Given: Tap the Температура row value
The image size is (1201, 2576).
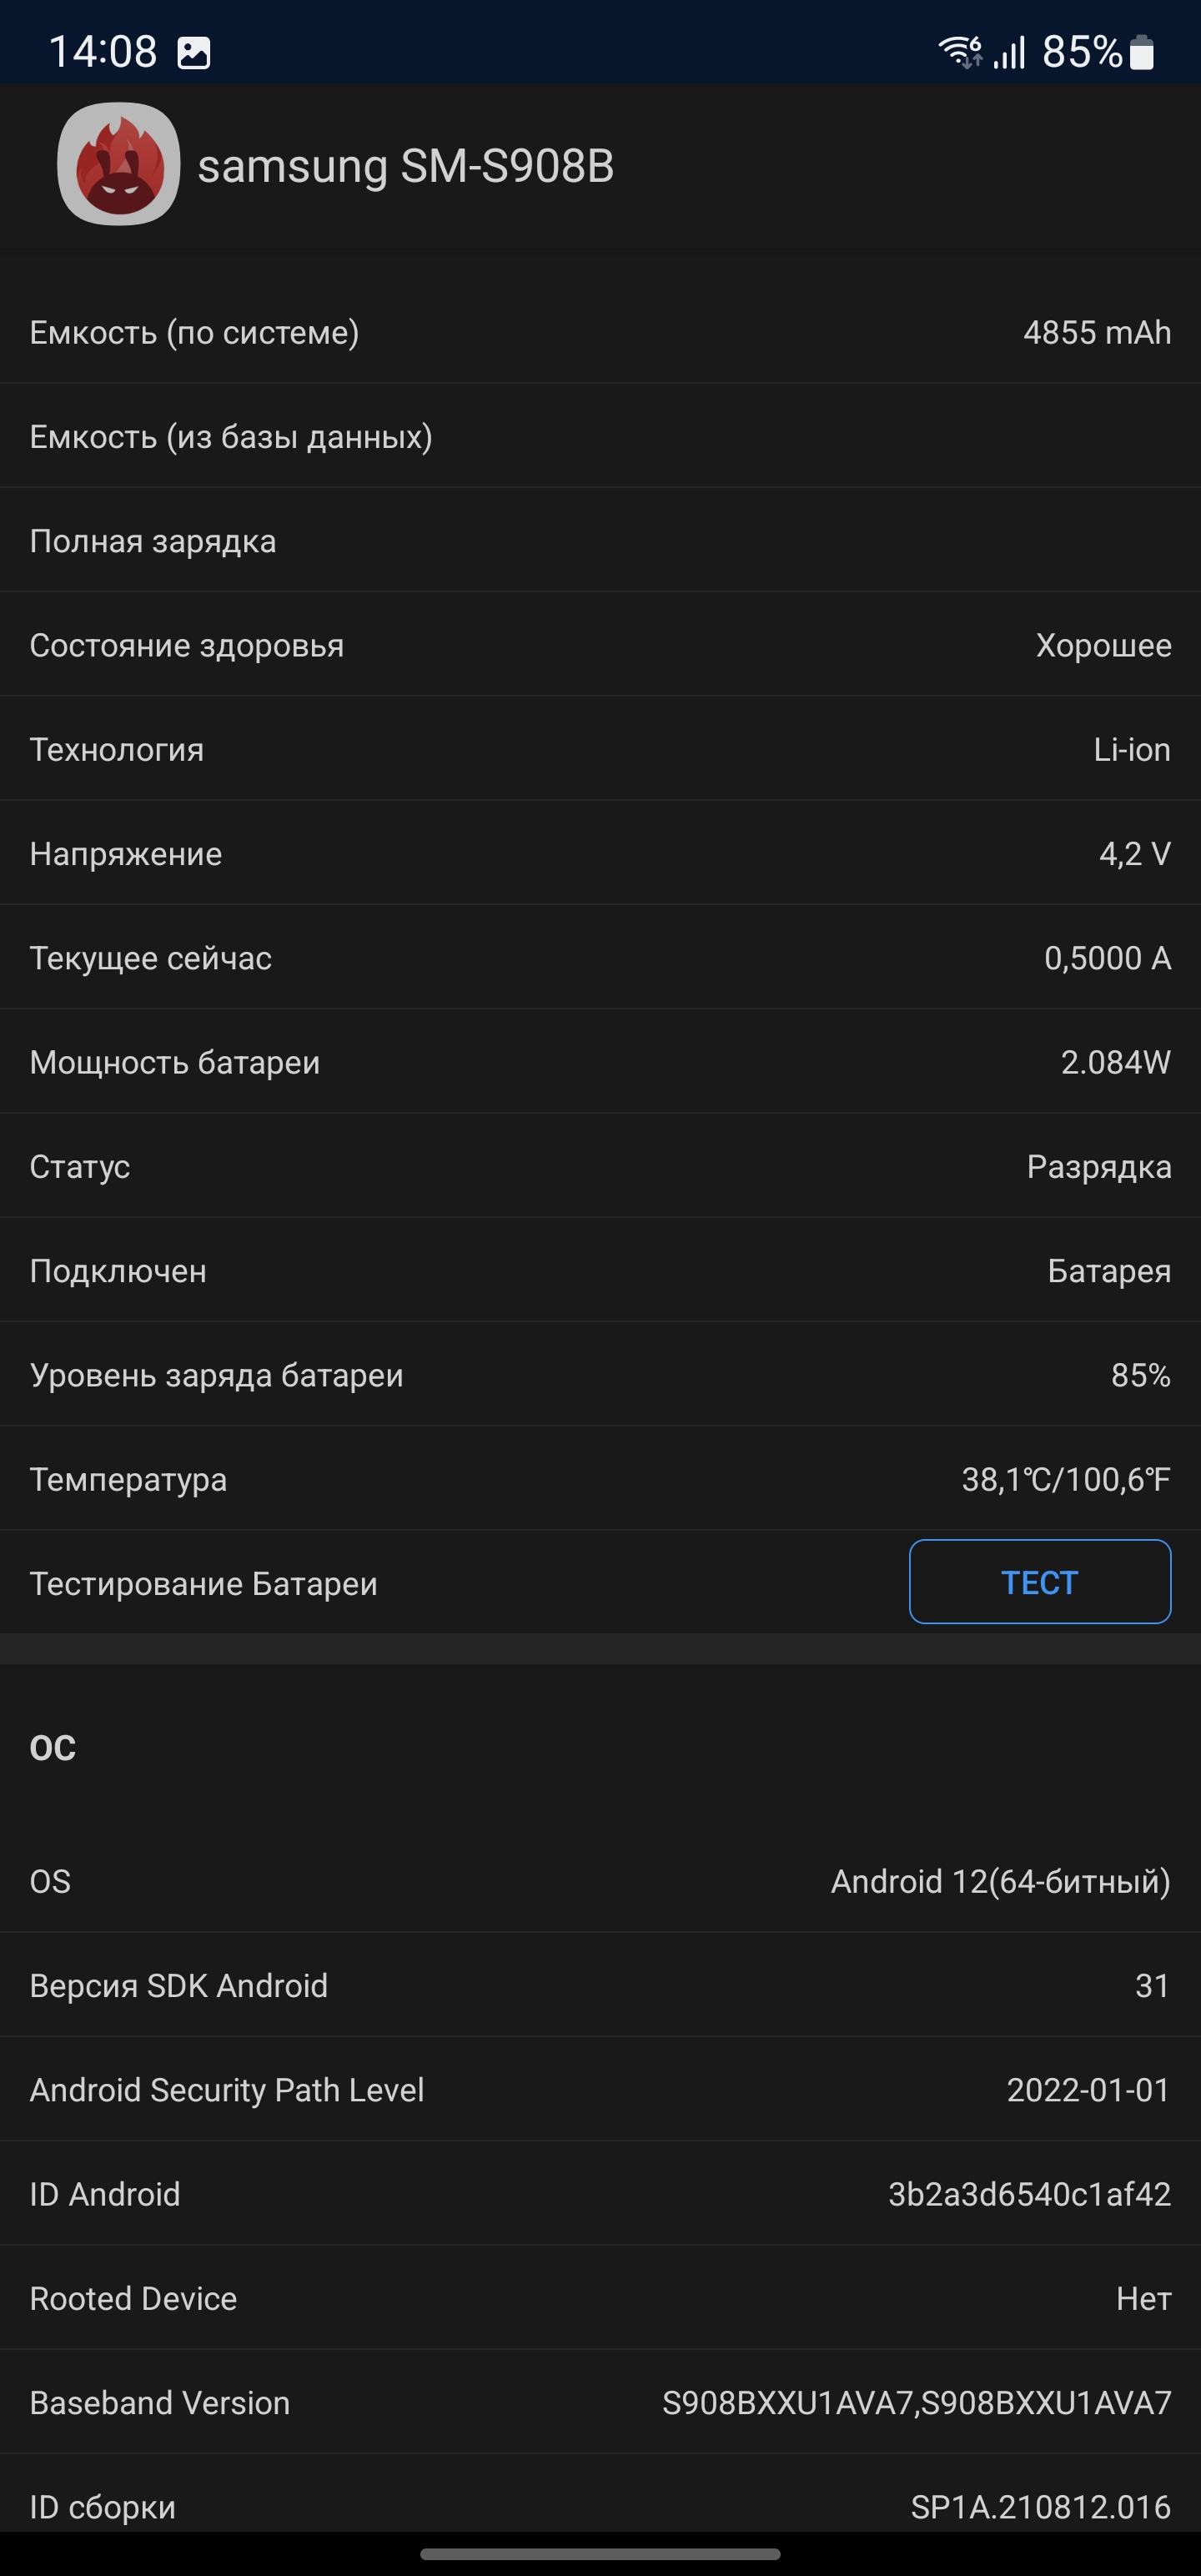Looking at the screenshot, I should (1065, 1479).
